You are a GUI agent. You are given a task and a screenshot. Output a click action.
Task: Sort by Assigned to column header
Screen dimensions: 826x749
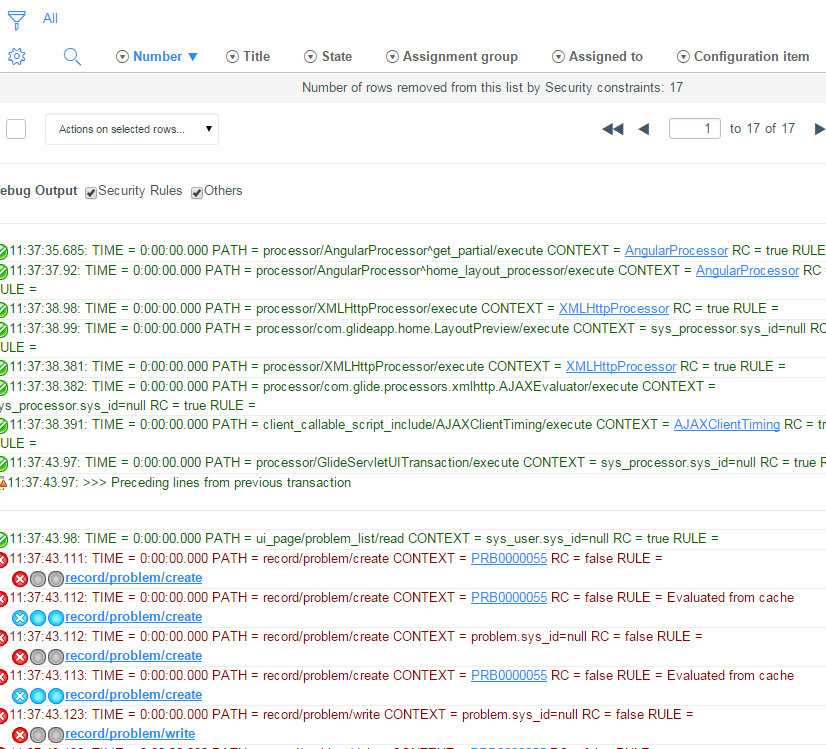click(606, 56)
